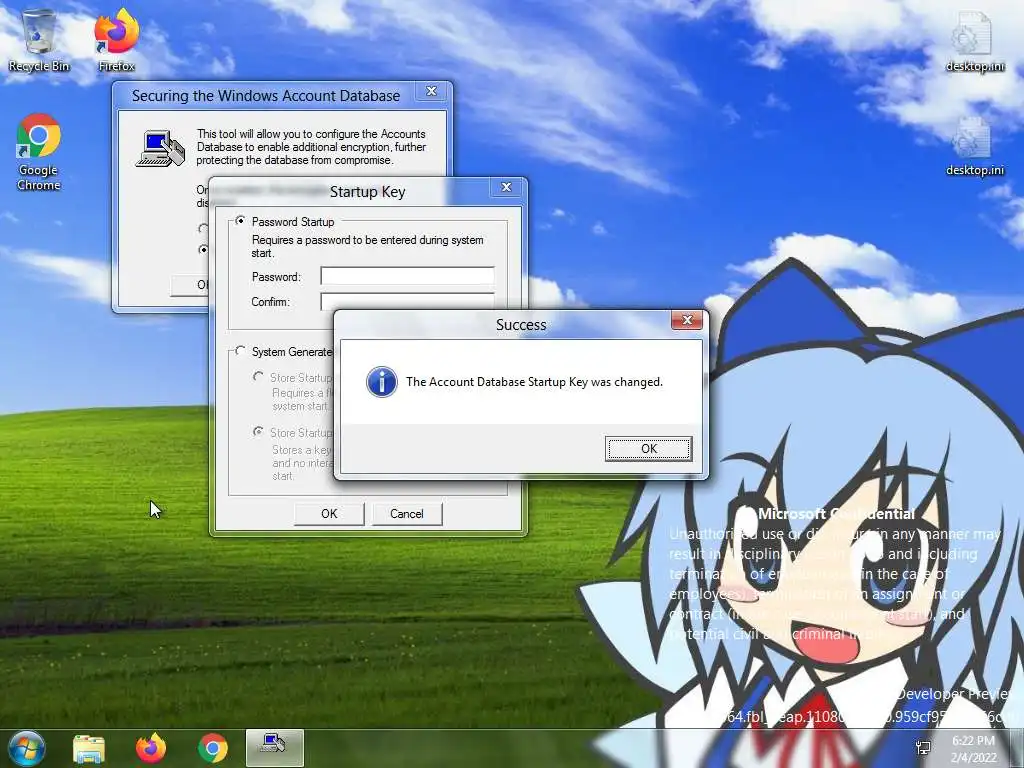The image size is (1024, 768).
Task: Open the Google Chrome desktop shortcut
Action: [x=39, y=152]
